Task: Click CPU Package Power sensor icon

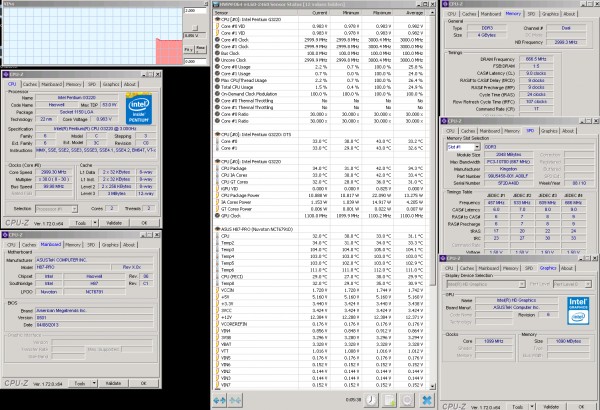Action: (x=217, y=195)
